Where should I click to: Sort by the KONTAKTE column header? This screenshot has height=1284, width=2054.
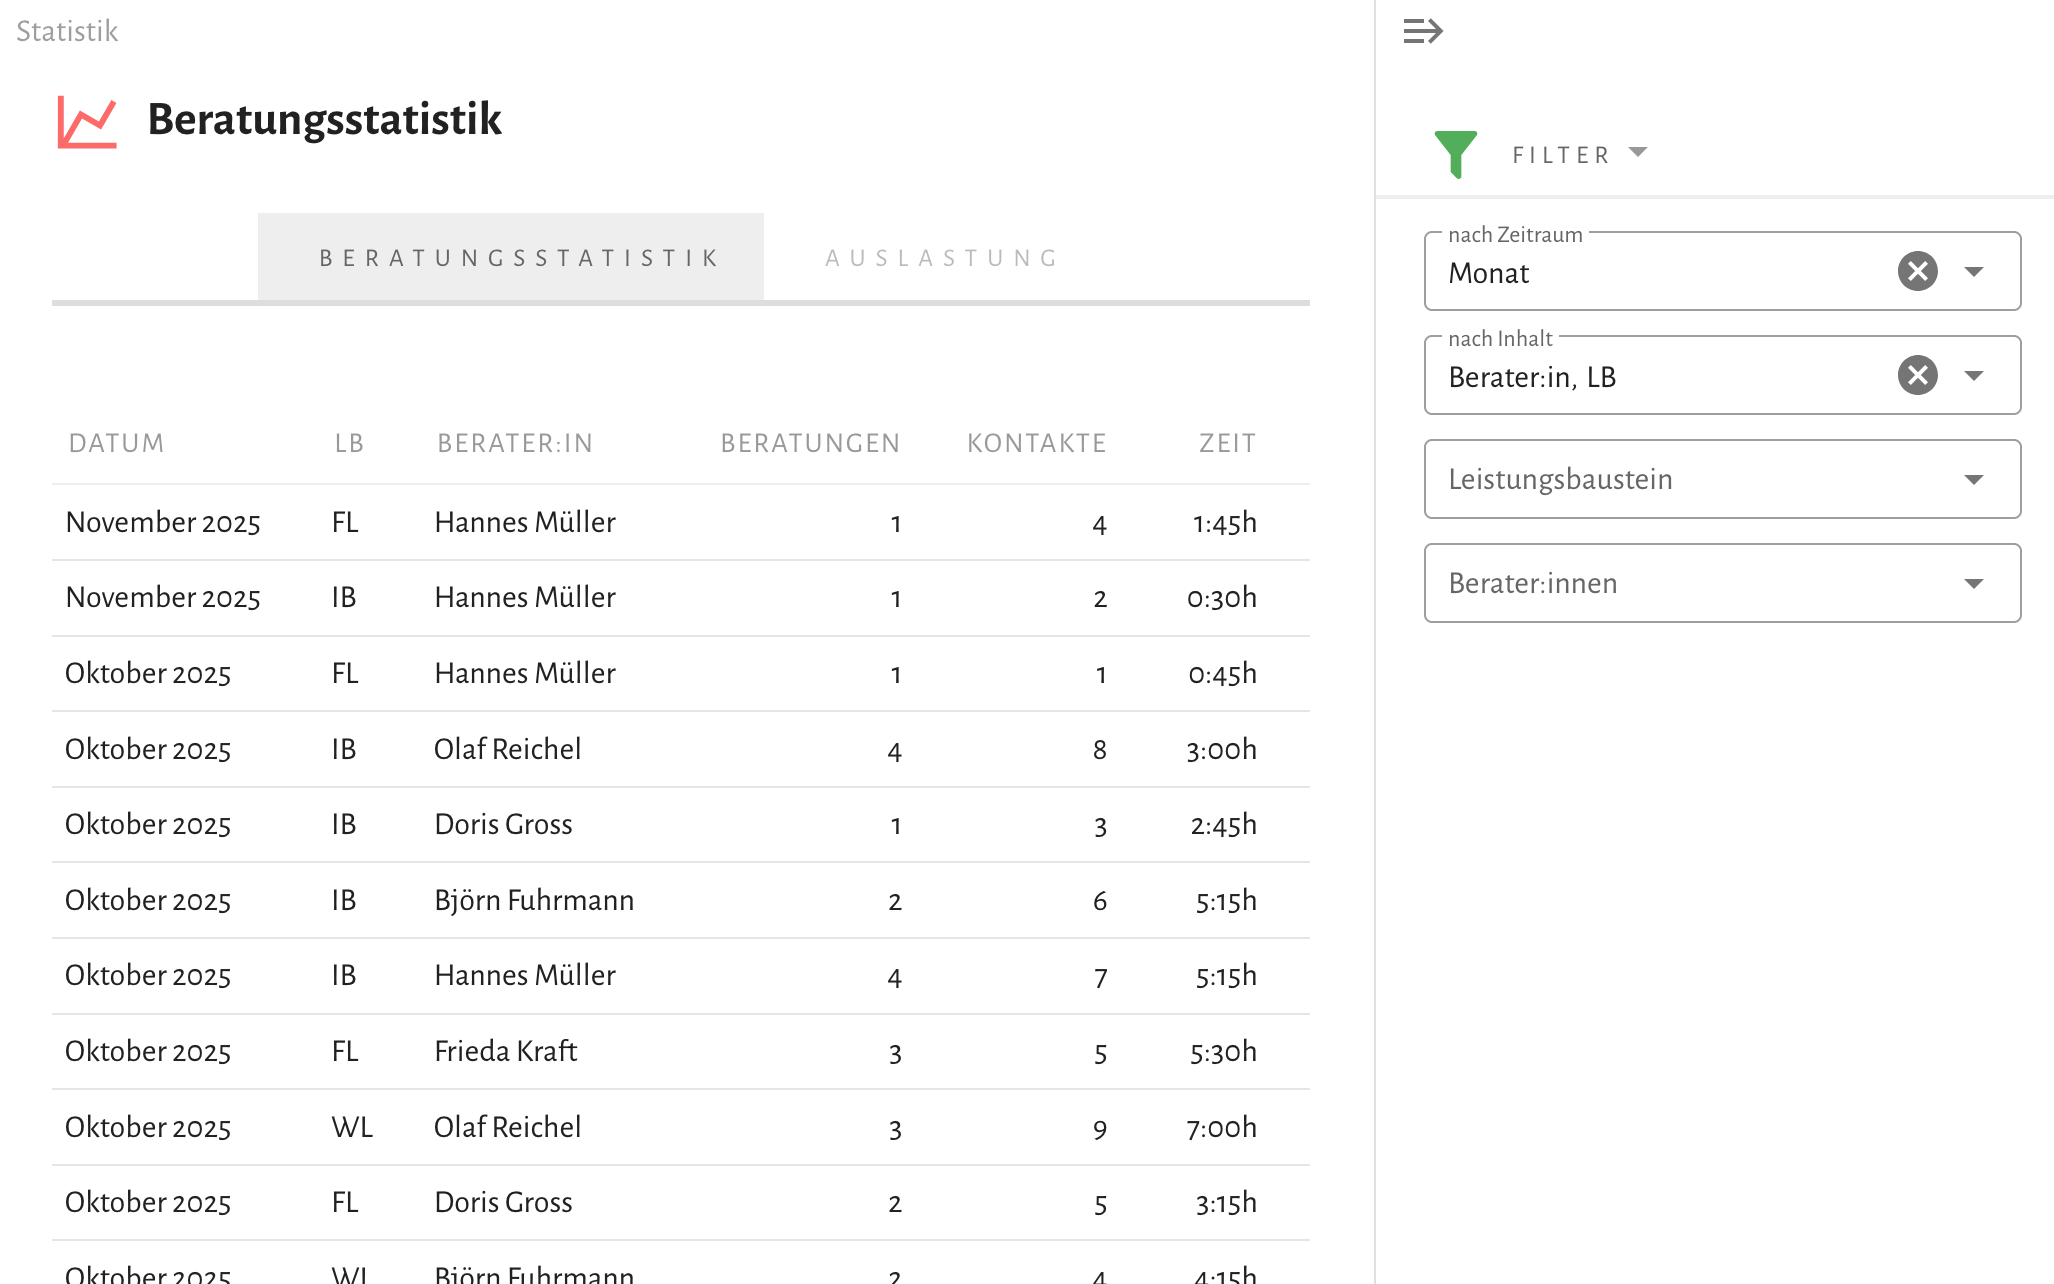(x=1036, y=443)
